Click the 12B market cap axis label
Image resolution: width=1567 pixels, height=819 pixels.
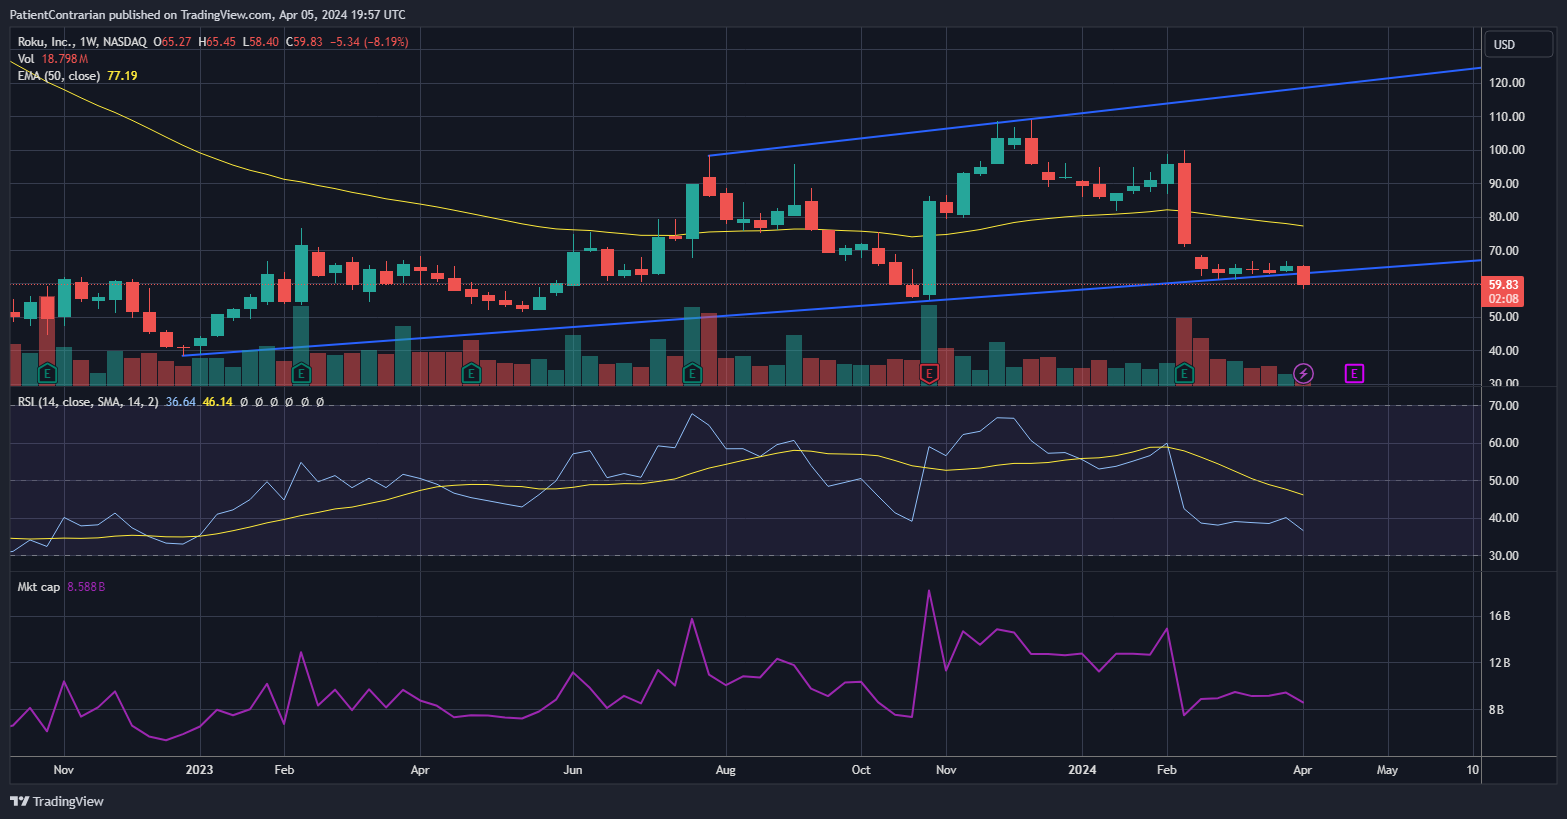pyautogui.click(x=1499, y=663)
